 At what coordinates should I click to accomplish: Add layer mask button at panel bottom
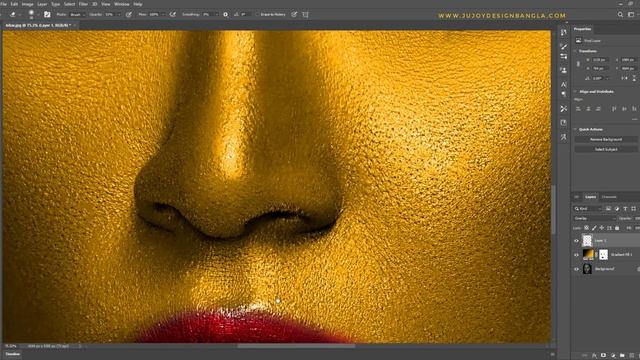[603, 356]
